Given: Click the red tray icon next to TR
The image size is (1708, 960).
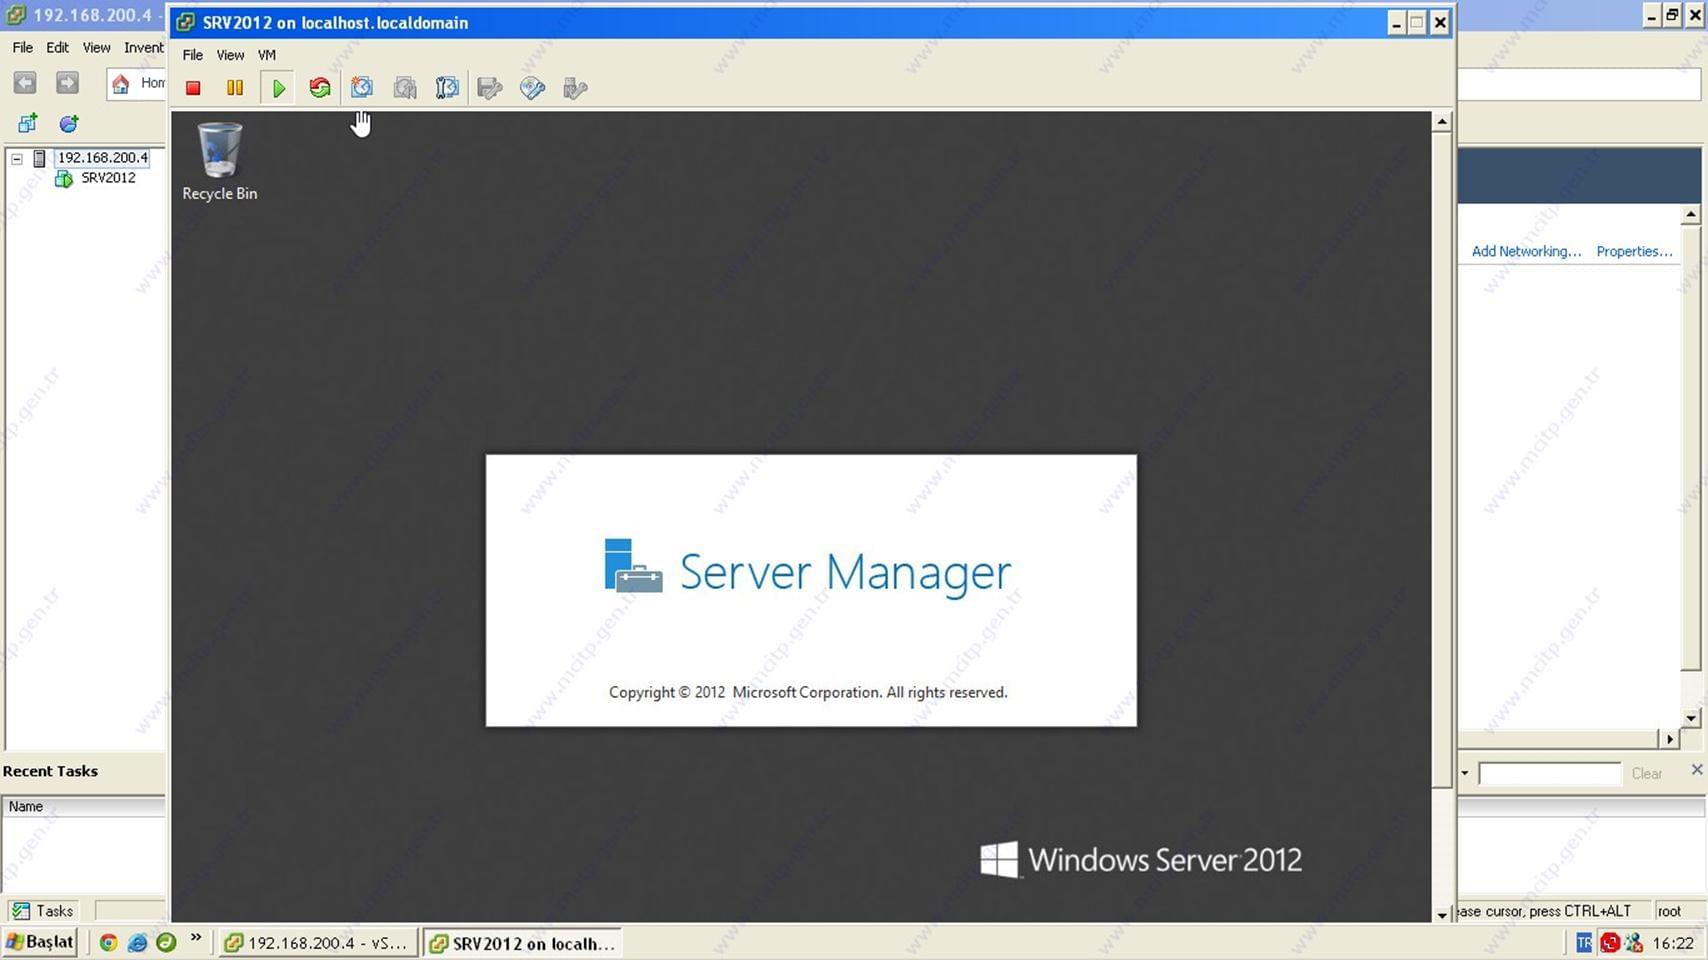Looking at the screenshot, I should click(x=1609, y=942).
